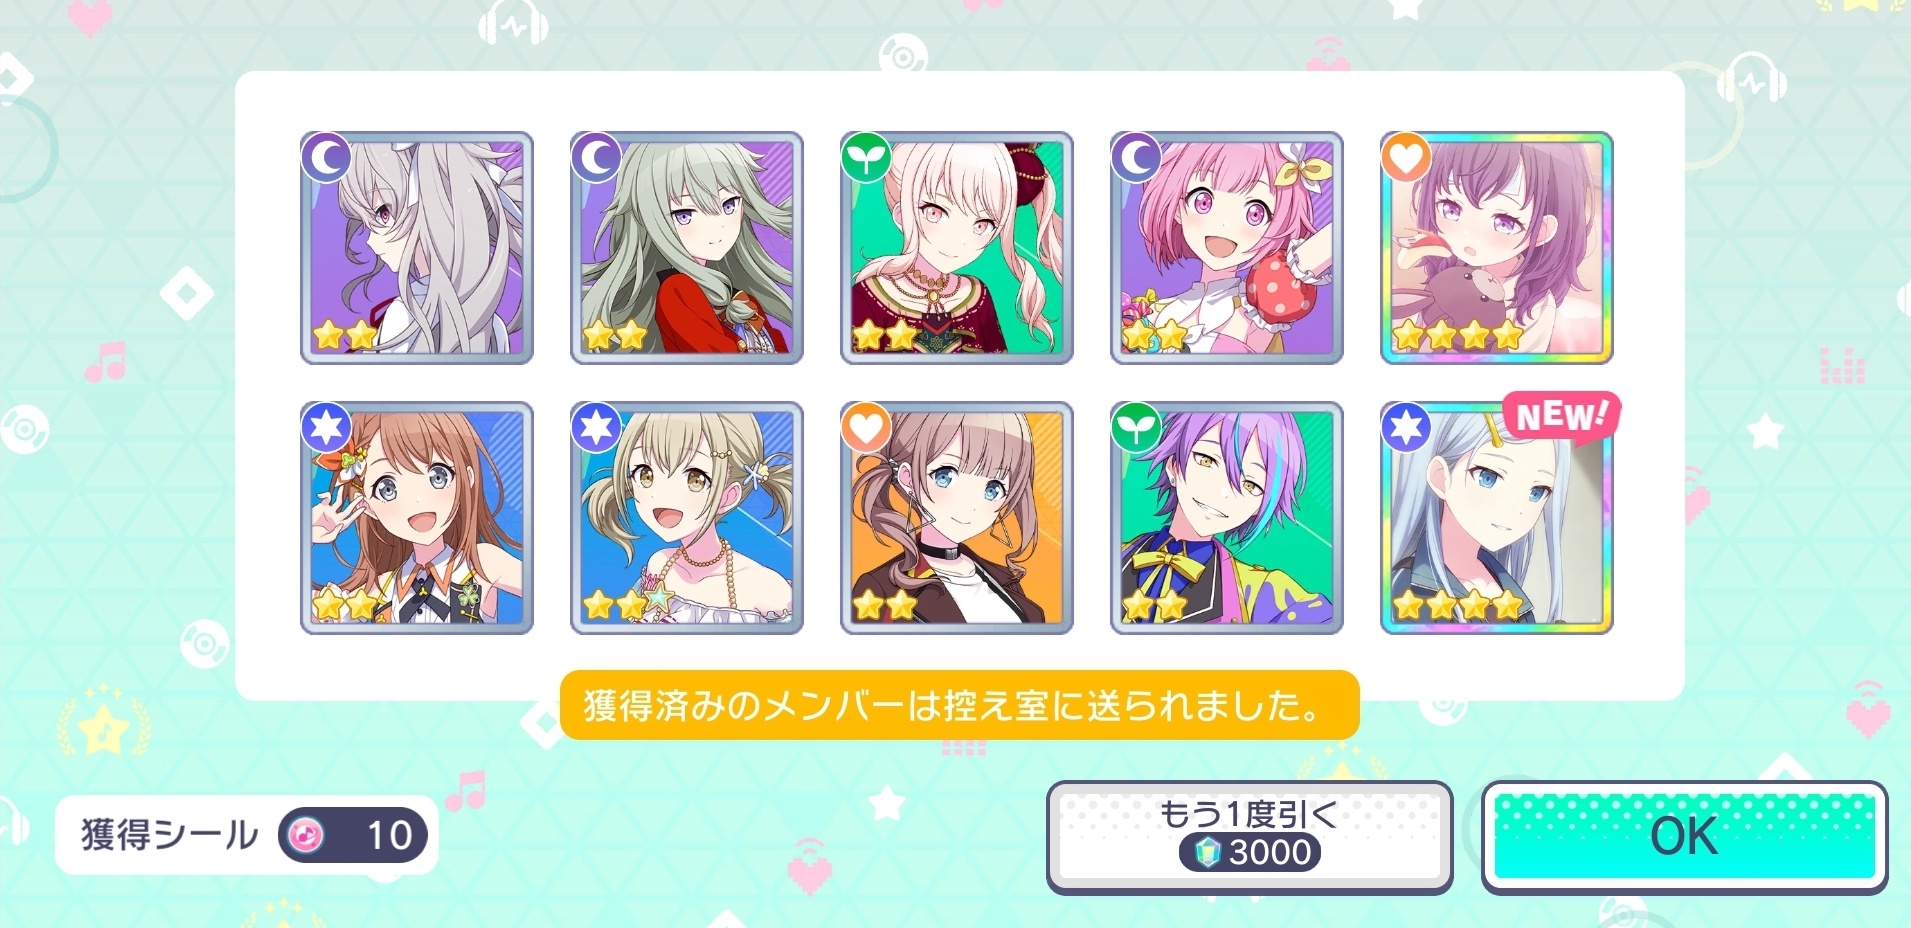
Task: Tap the NEW! badge on the last card
Action: [1561, 414]
